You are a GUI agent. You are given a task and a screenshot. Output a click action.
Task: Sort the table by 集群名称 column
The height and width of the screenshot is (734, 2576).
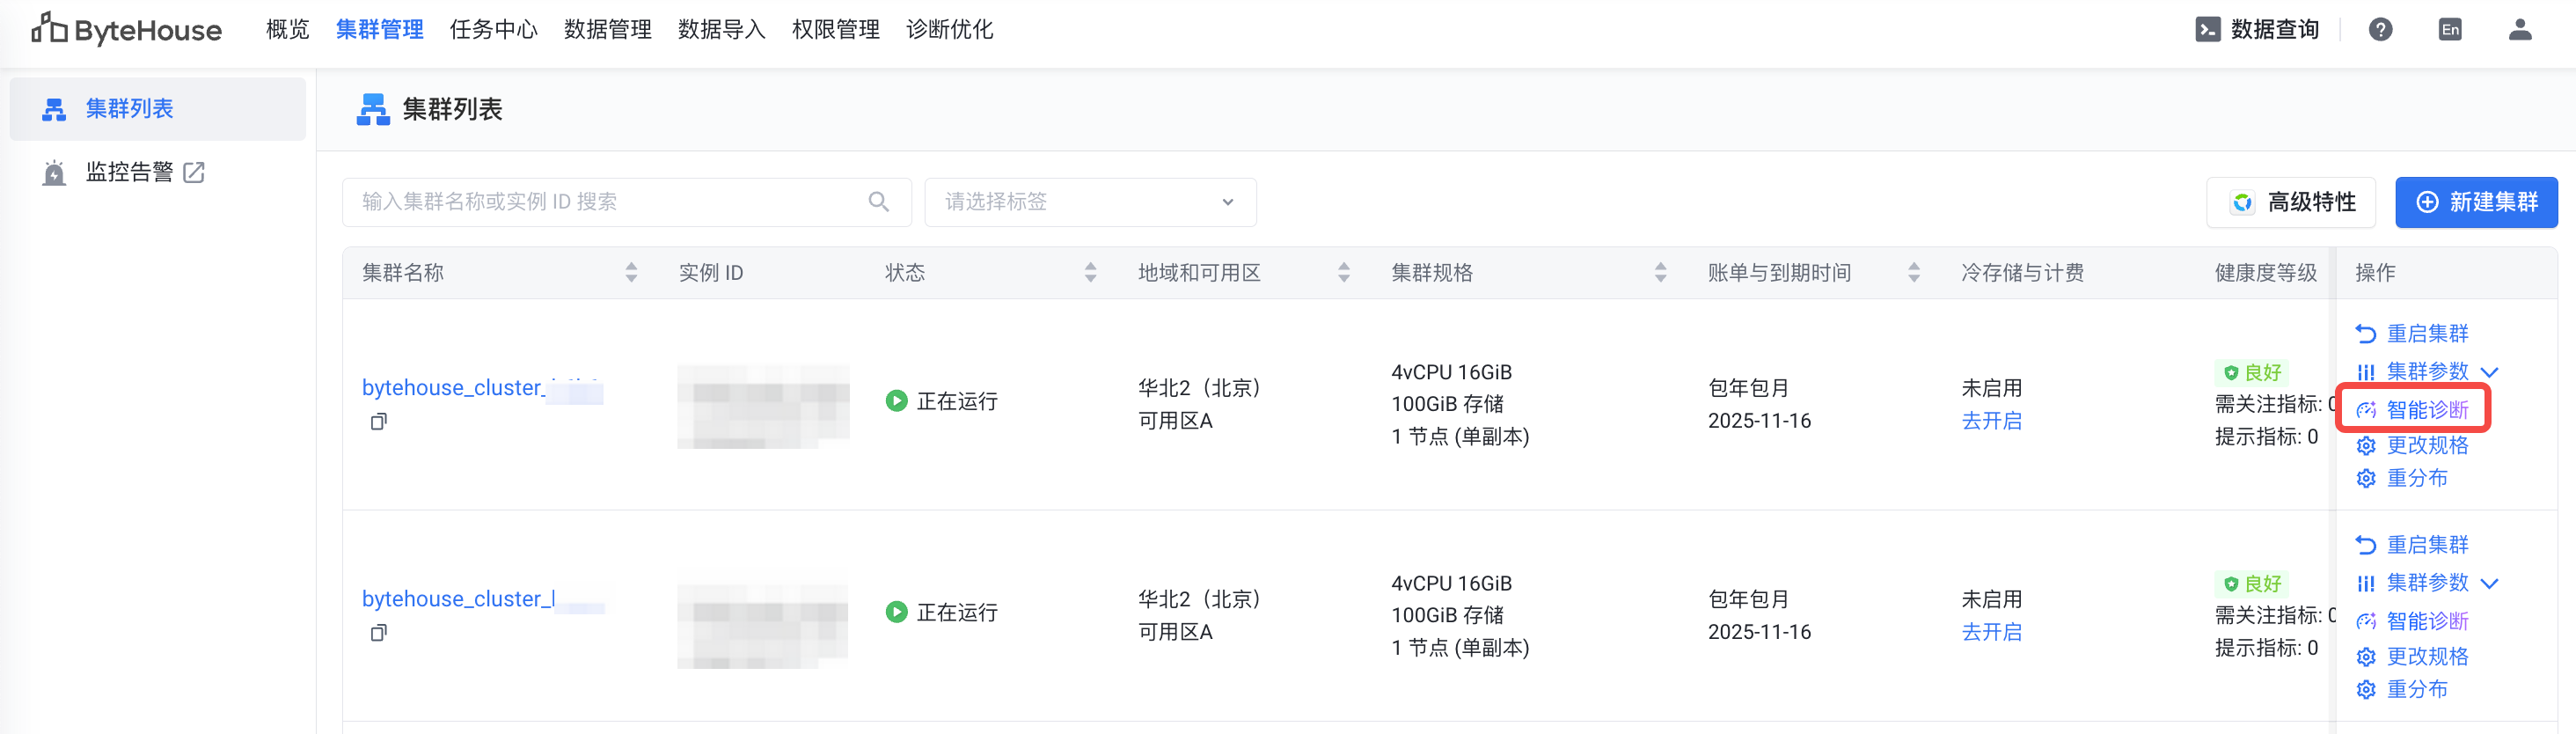631,273
